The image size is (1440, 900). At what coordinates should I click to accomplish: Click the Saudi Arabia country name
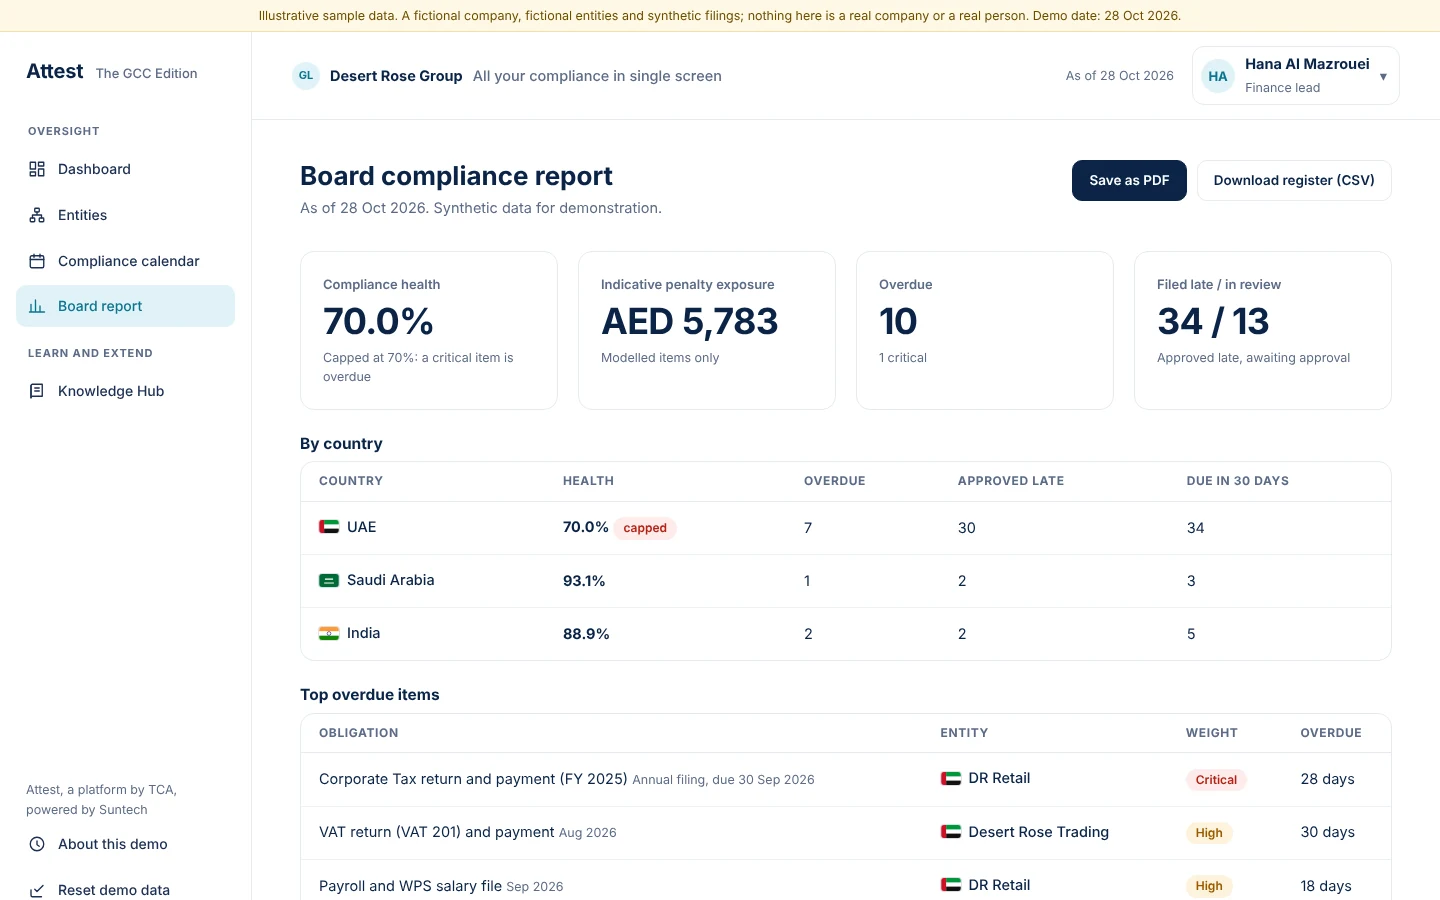click(x=391, y=580)
